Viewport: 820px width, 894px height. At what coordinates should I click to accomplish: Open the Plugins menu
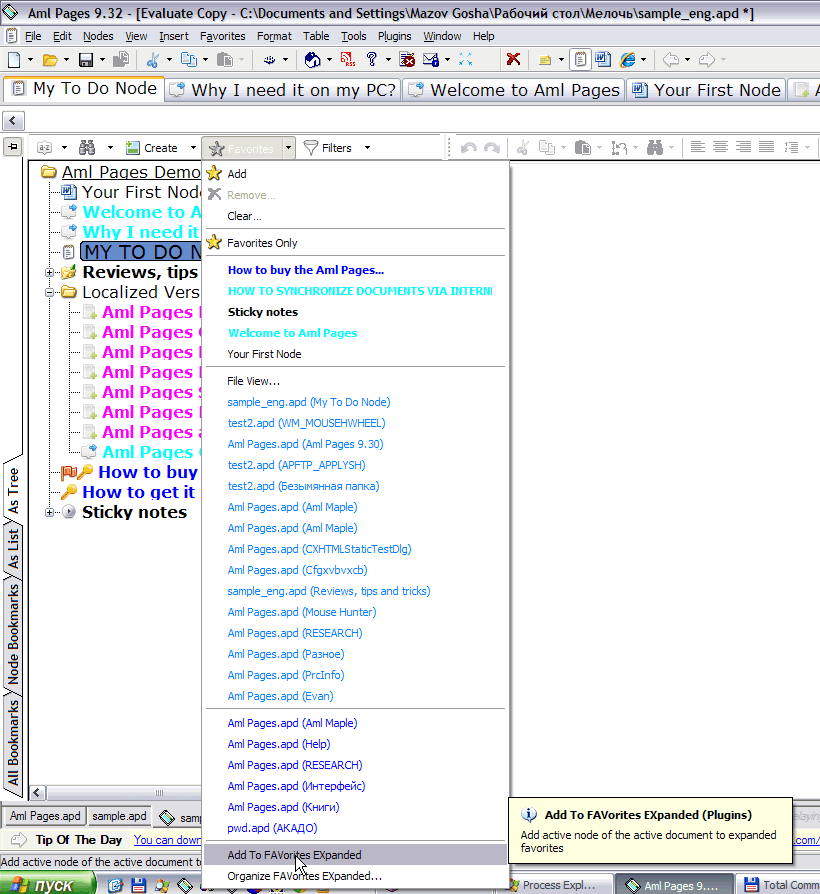[395, 36]
